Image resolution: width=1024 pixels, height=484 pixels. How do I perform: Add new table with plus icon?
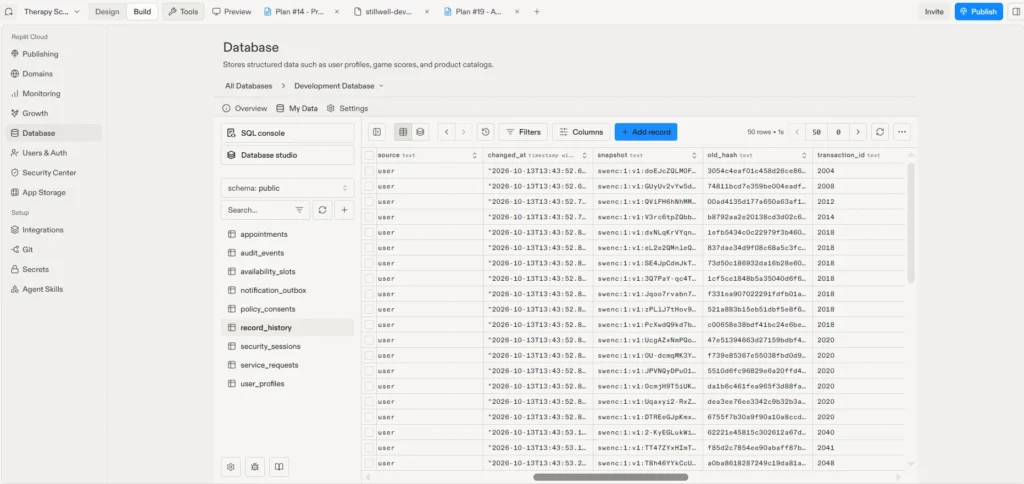click(344, 210)
